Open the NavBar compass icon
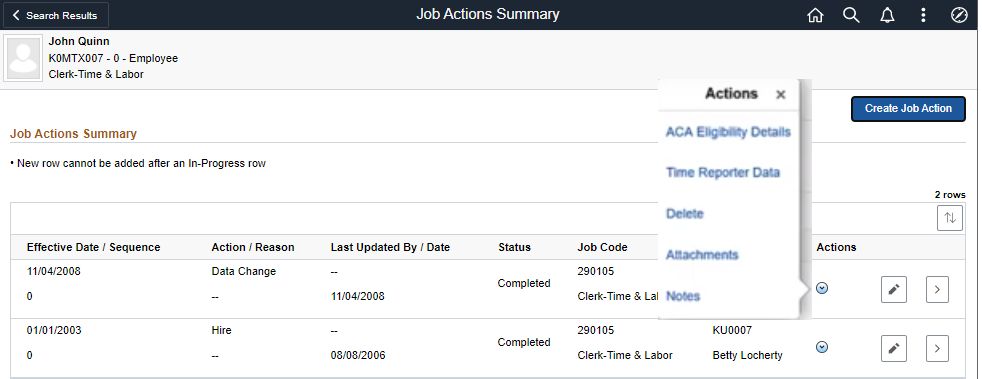This screenshot has height=379, width=982. [959, 15]
